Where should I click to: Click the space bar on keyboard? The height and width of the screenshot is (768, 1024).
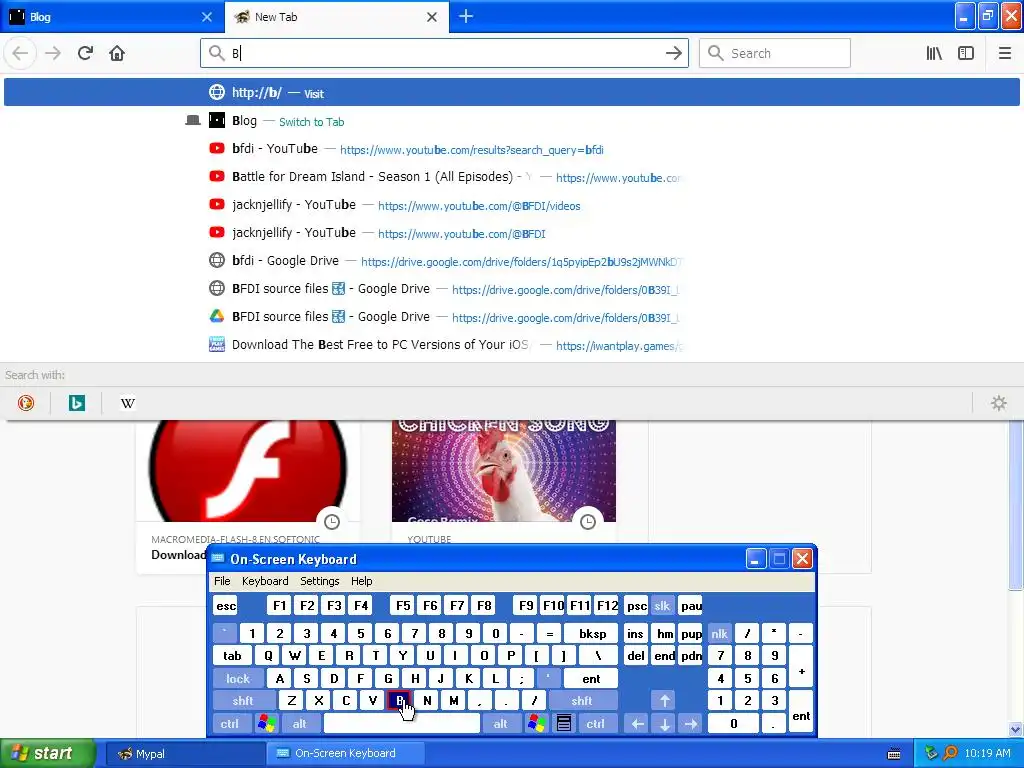point(402,723)
